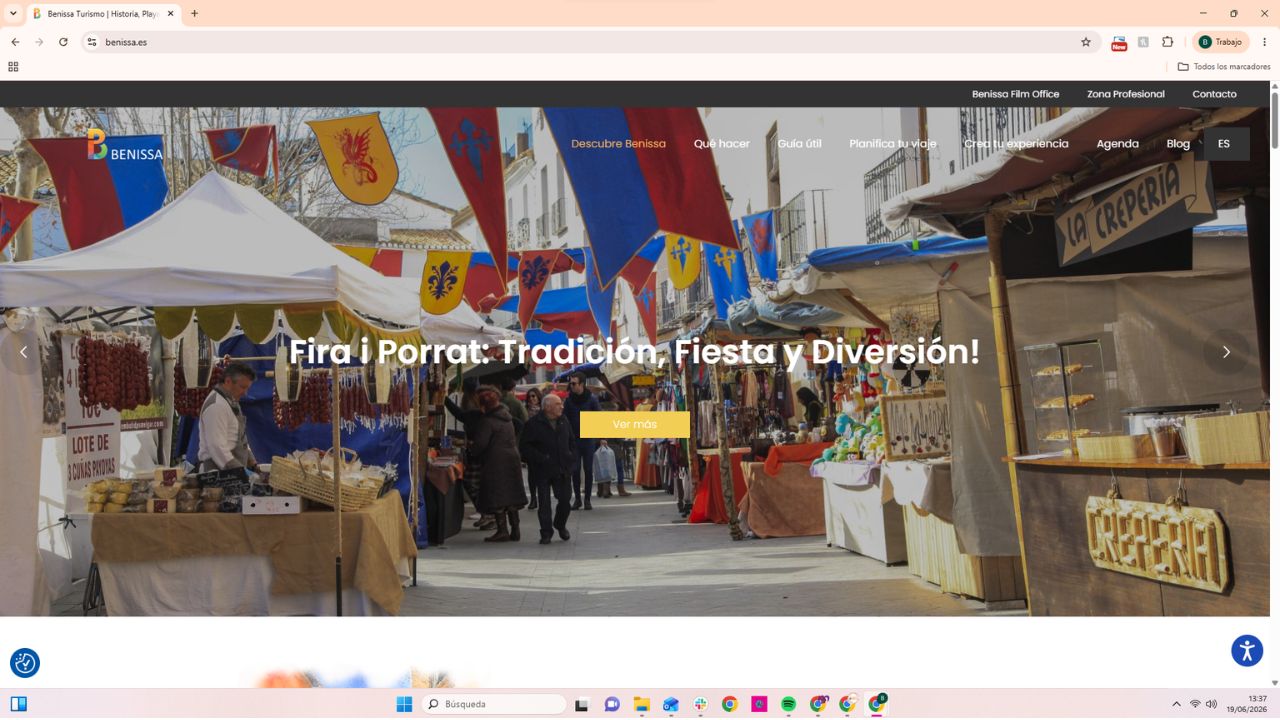The image size is (1280, 720).
Task: Open Zona Profesional link
Action: click(1126, 94)
